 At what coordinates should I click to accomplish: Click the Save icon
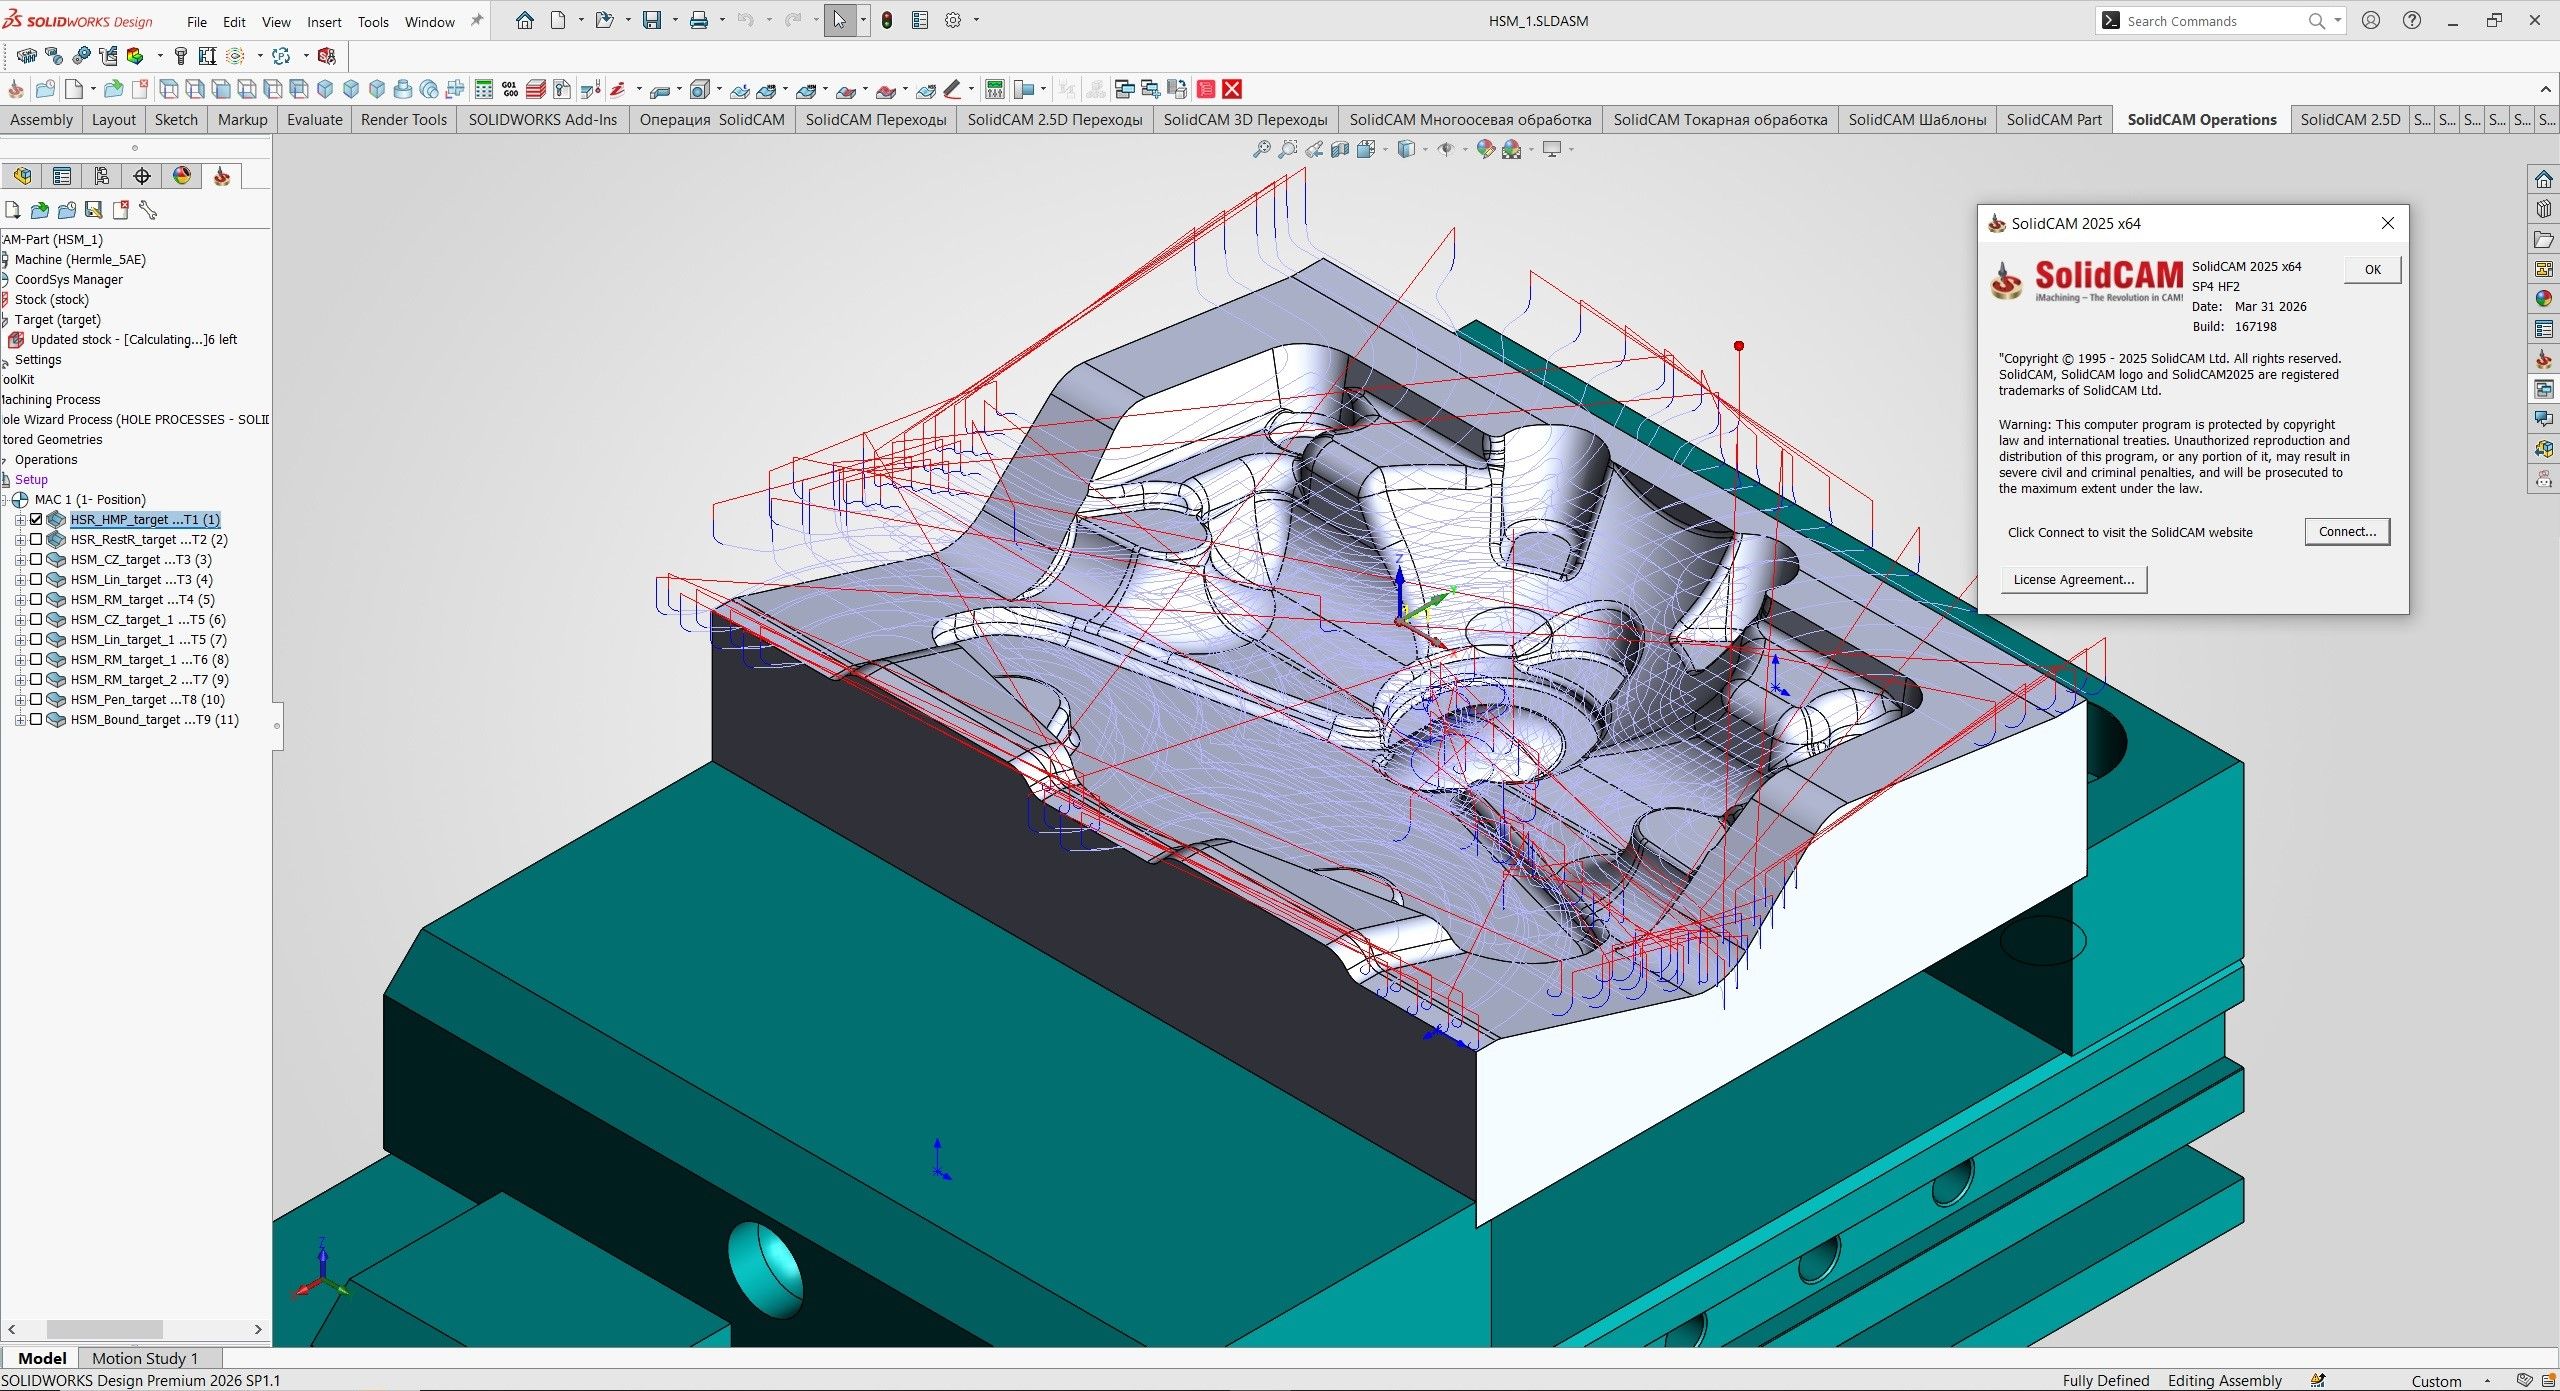point(652,20)
